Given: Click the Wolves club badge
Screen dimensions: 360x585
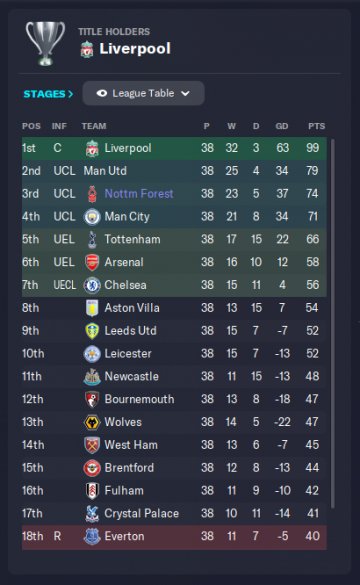Looking at the screenshot, I should tap(92, 422).
